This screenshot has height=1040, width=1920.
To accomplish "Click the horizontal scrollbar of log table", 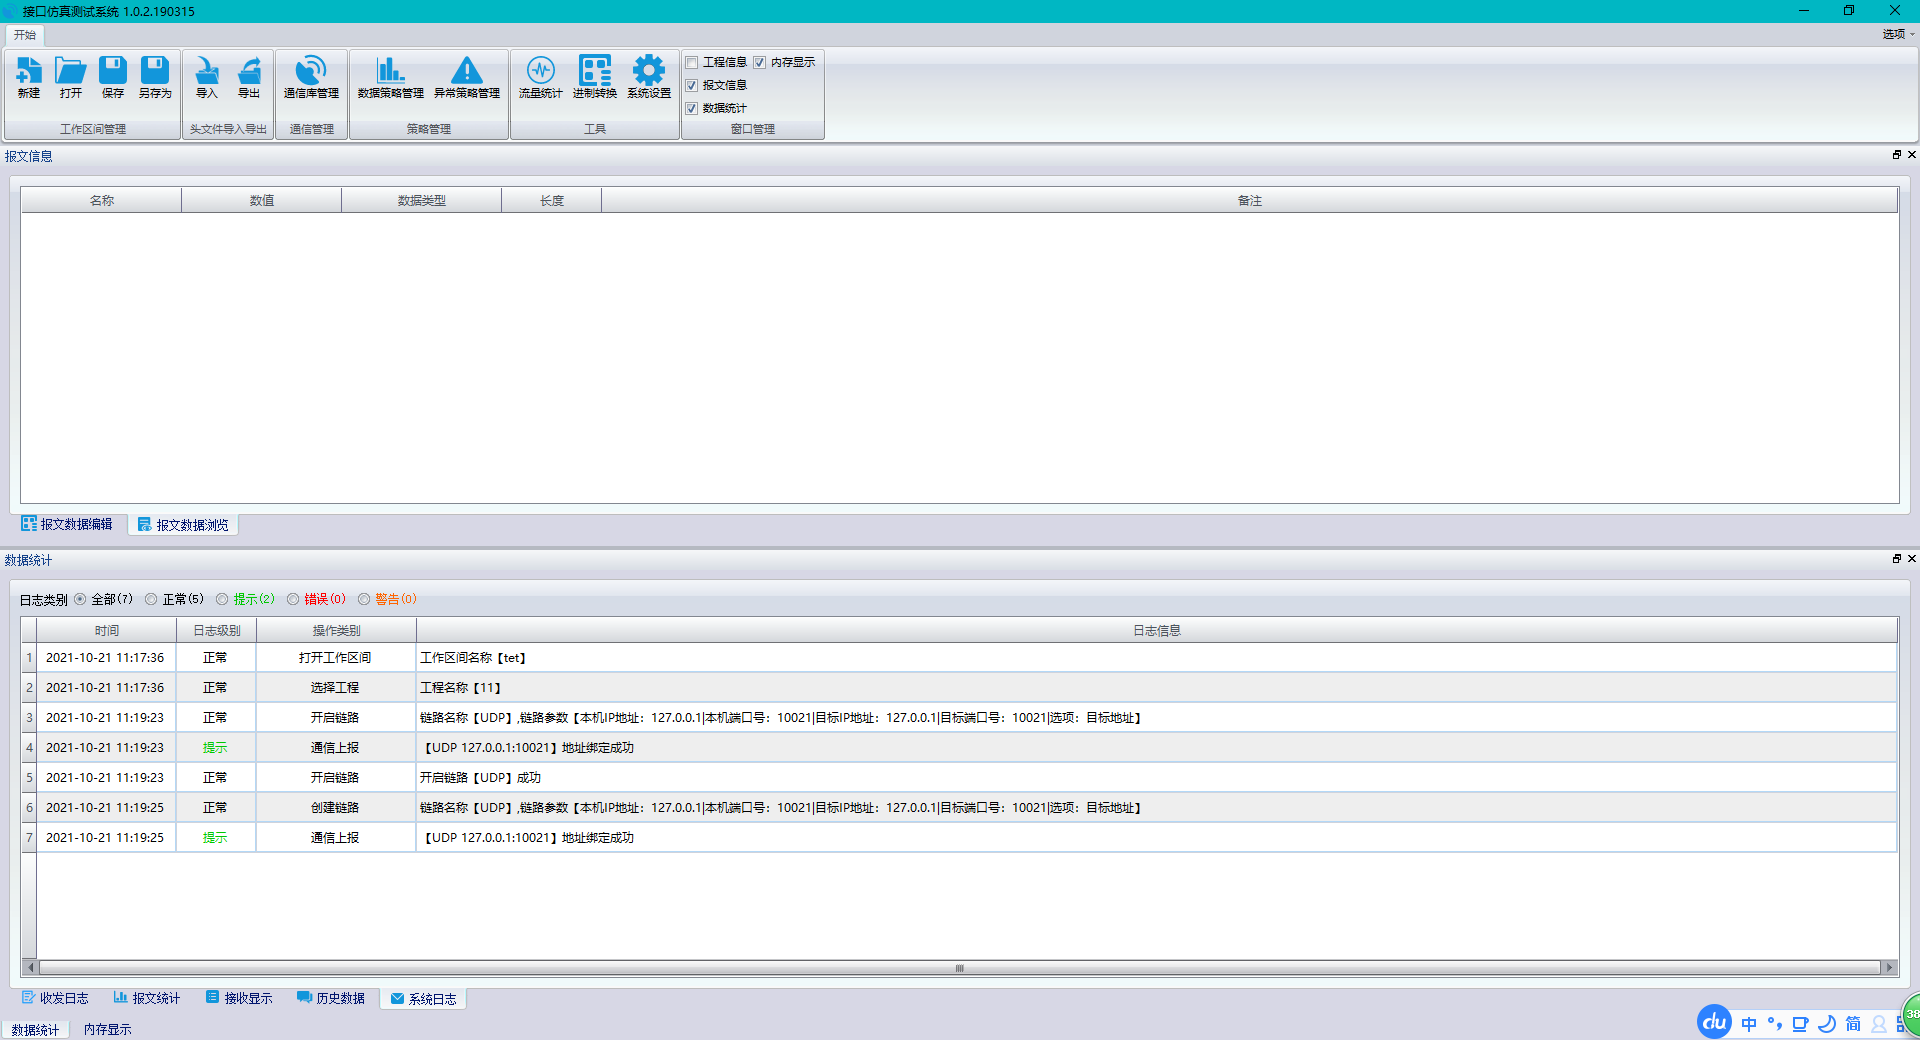I will pos(958,968).
